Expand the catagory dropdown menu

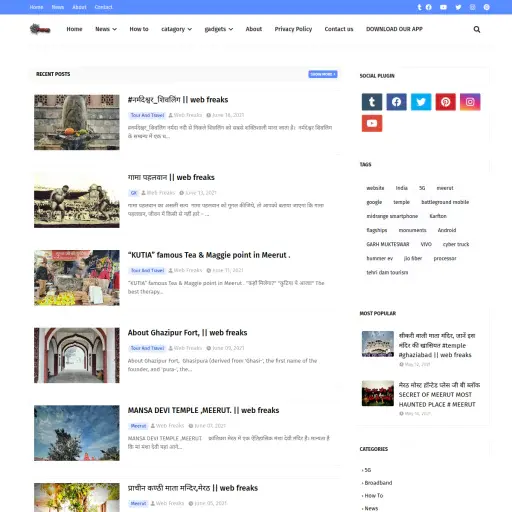176,29
